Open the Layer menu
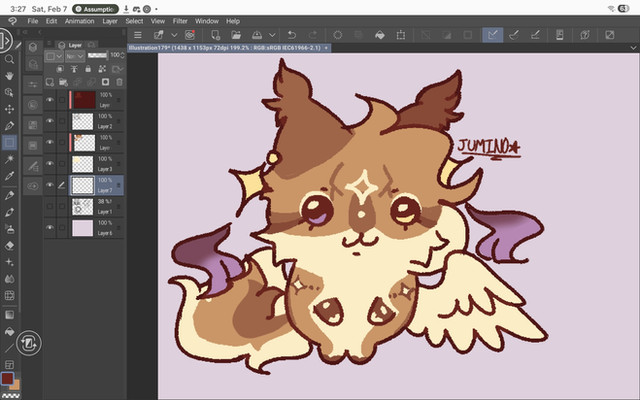This screenshot has height=400, width=640. [110, 21]
